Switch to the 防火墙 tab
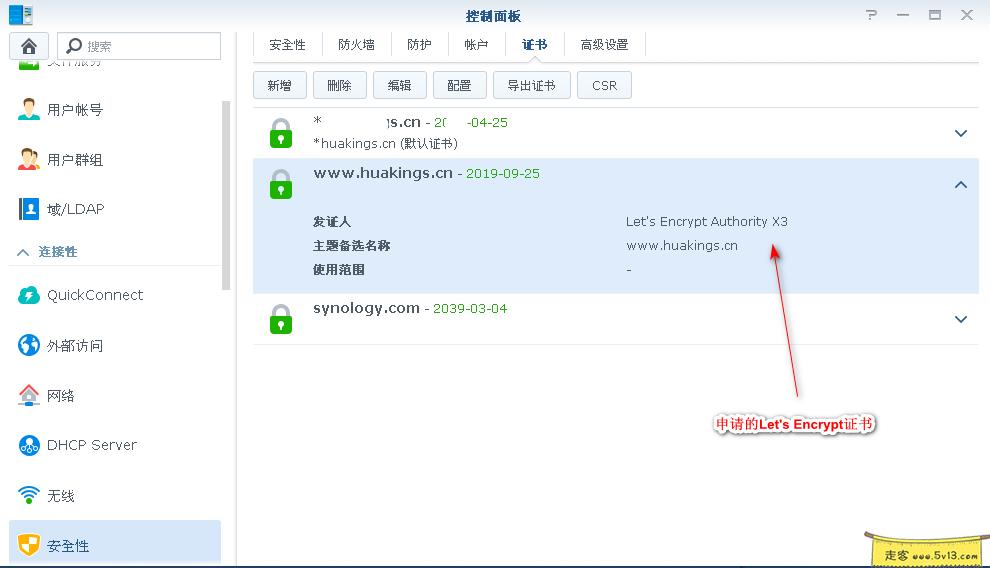The height and width of the screenshot is (568, 990). (356, 45)
